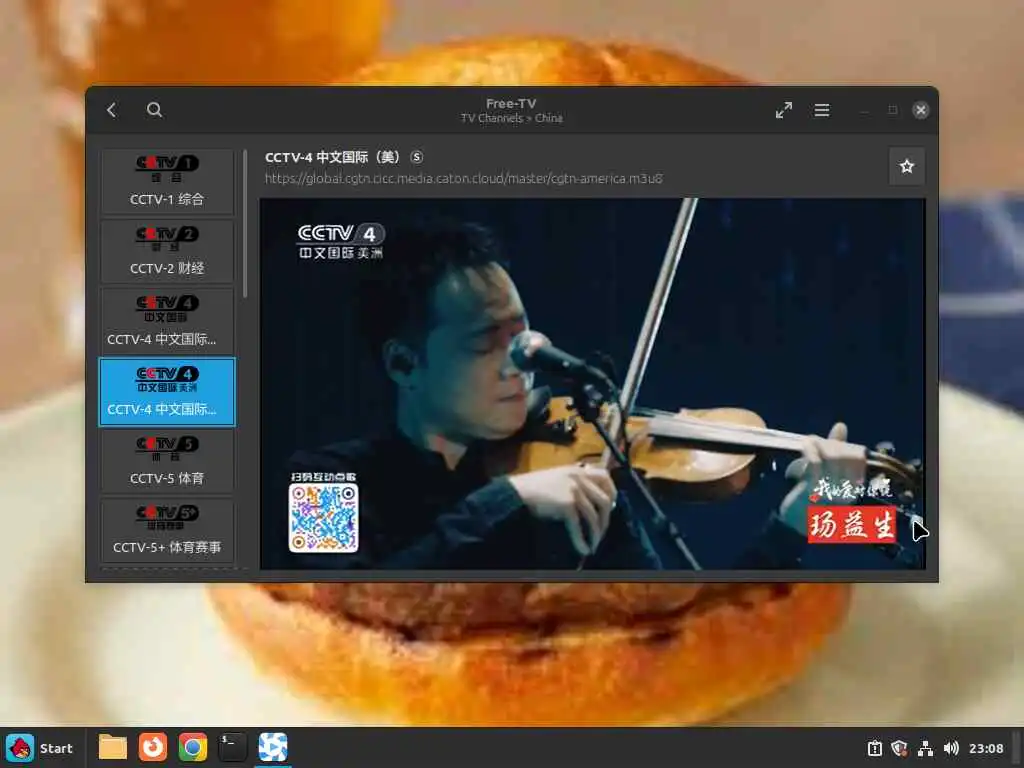The image size is (1024, 768).
Task: Enter fullscreen with the expand arrows icon
Action: point(784,110)
